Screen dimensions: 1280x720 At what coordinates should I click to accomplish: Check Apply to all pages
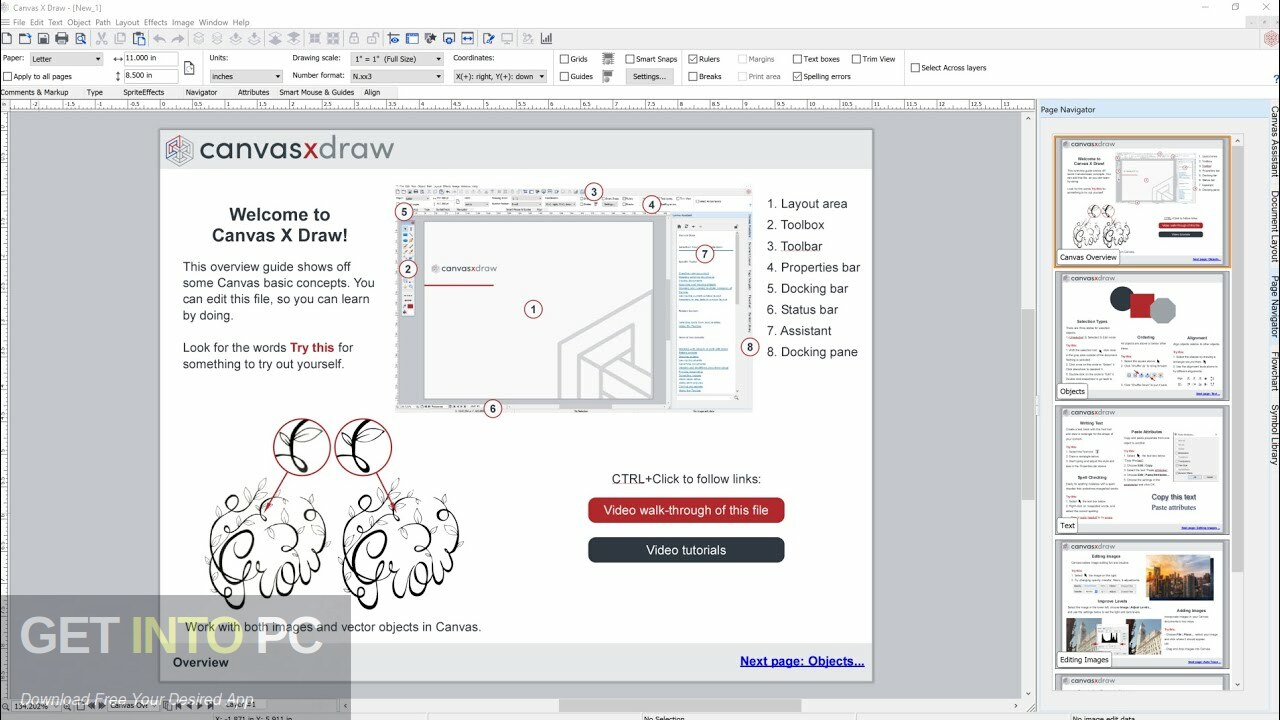tap(8, 76)
